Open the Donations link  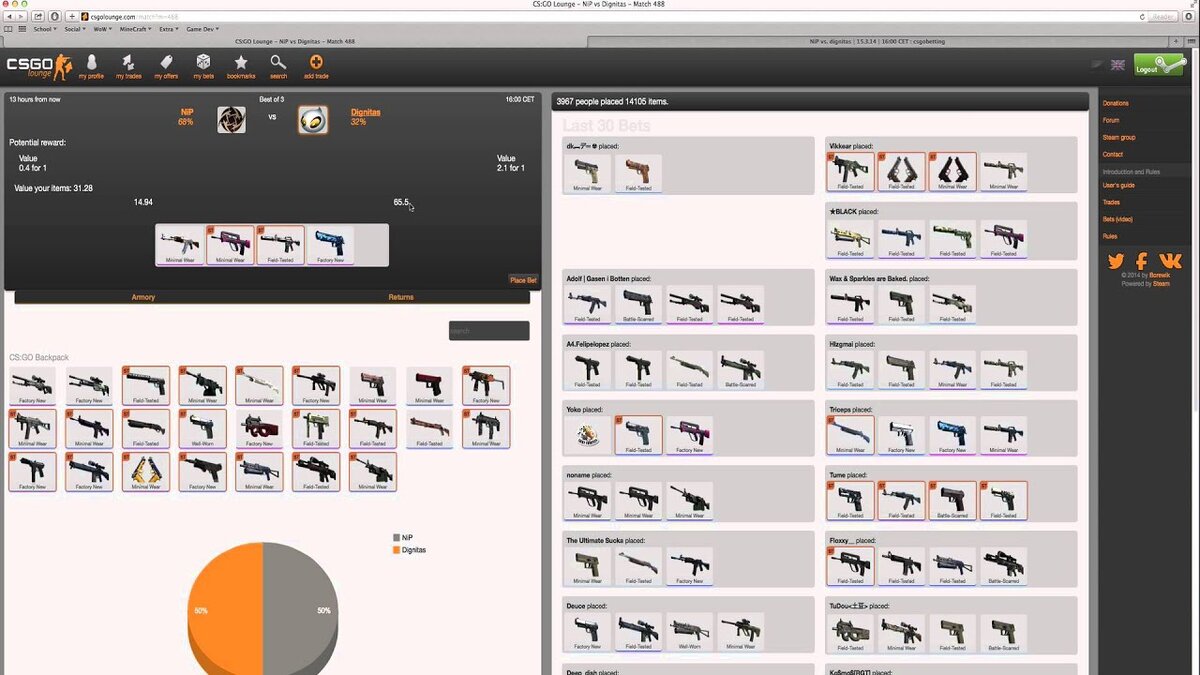1116,103
